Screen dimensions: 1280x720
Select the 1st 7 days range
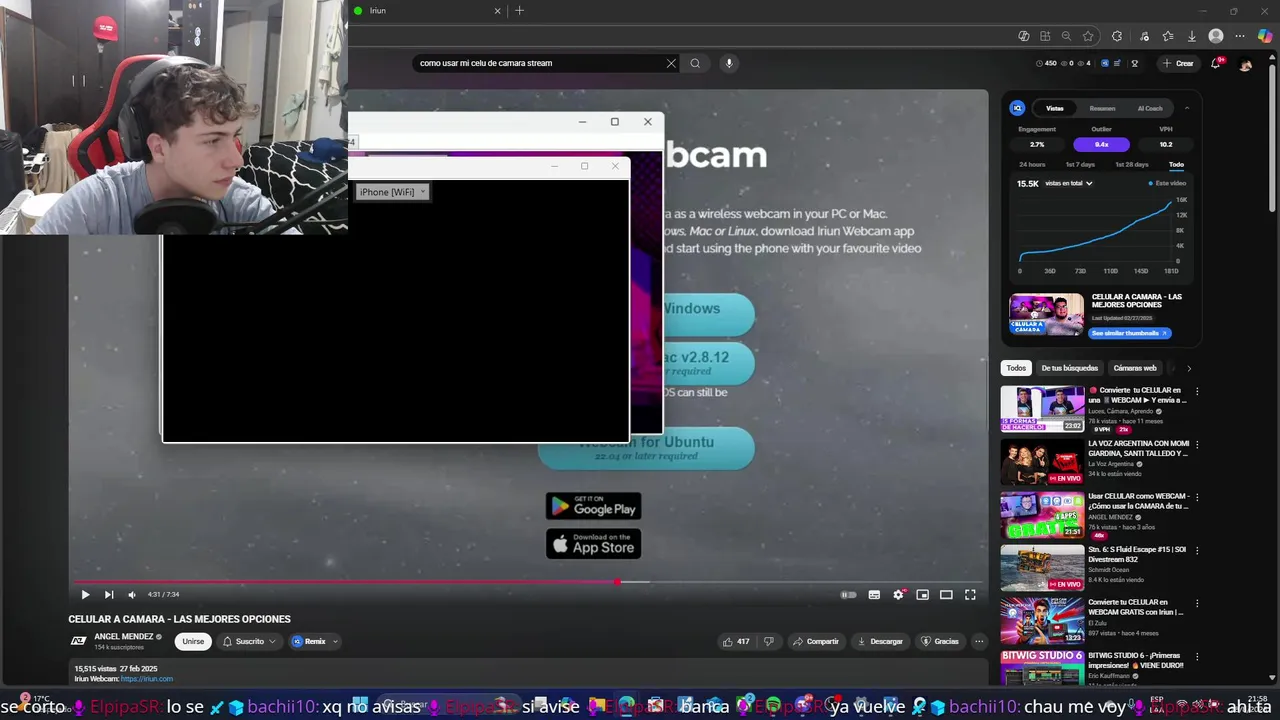[x=1080, y=164]
